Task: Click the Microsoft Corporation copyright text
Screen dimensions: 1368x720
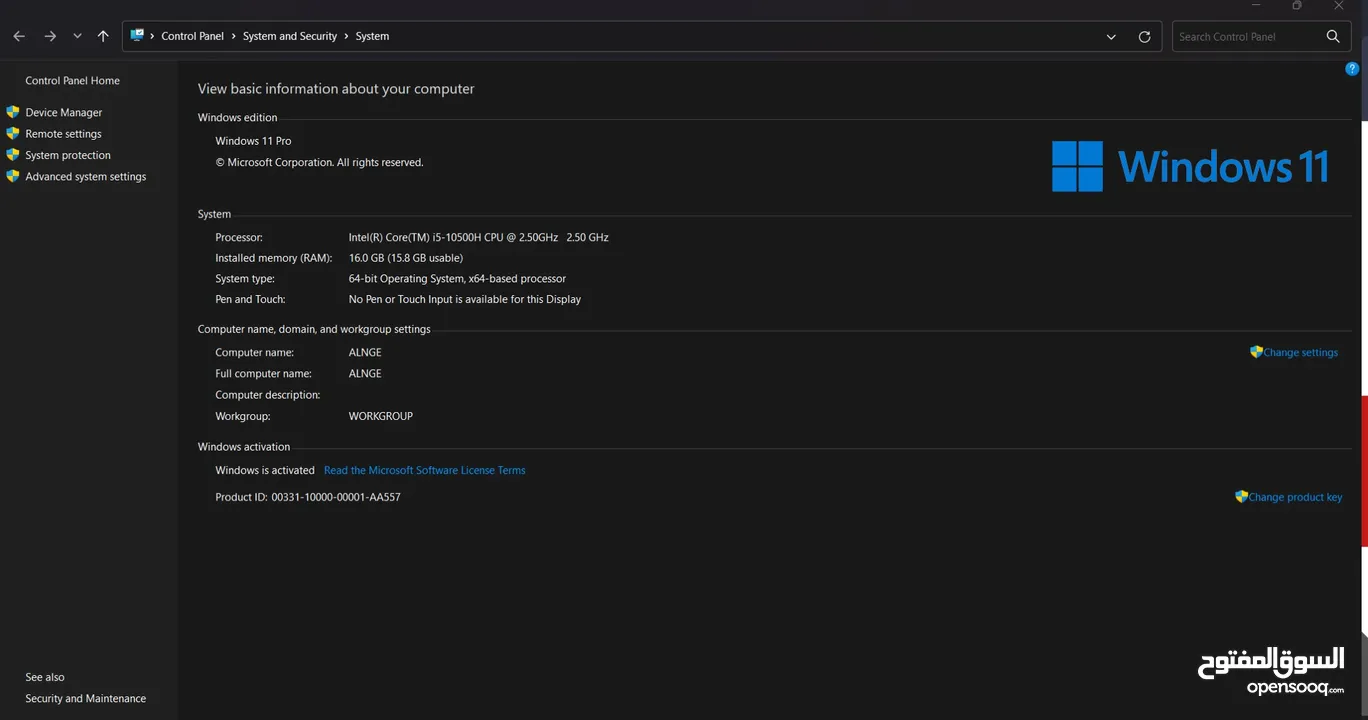Action: pos(319,162)
